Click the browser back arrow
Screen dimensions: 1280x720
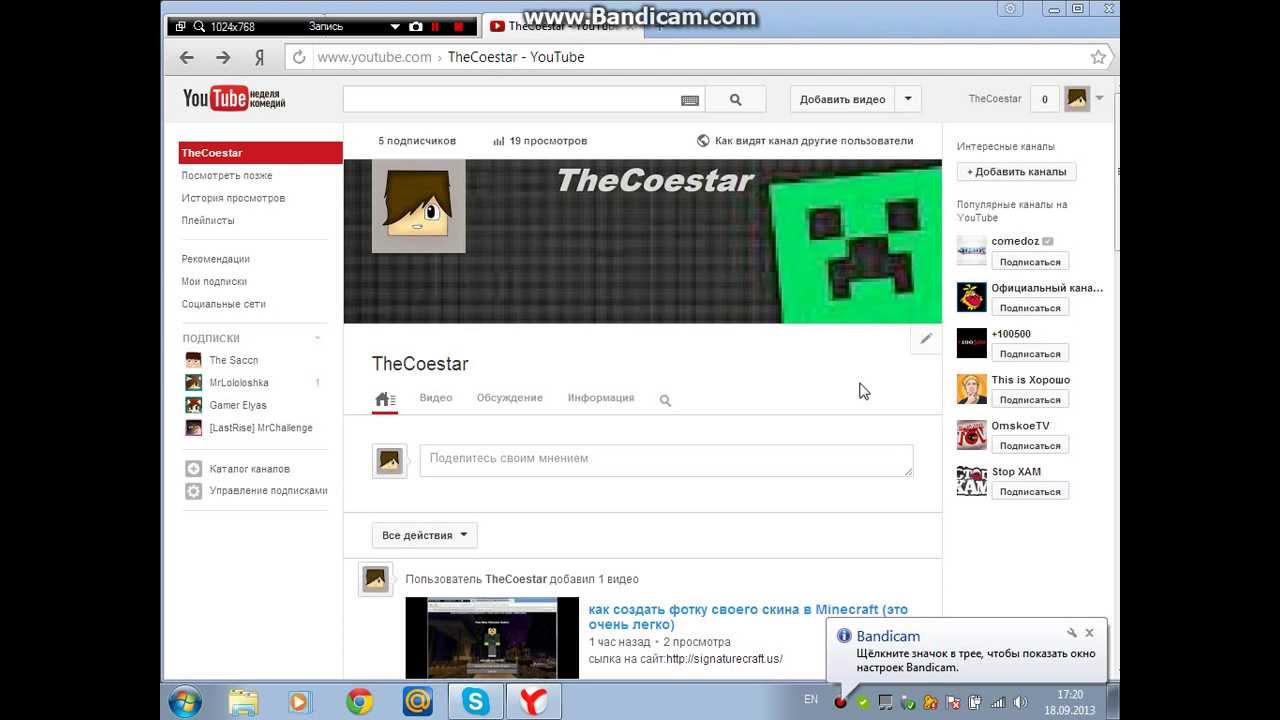(x=187, y=57)
